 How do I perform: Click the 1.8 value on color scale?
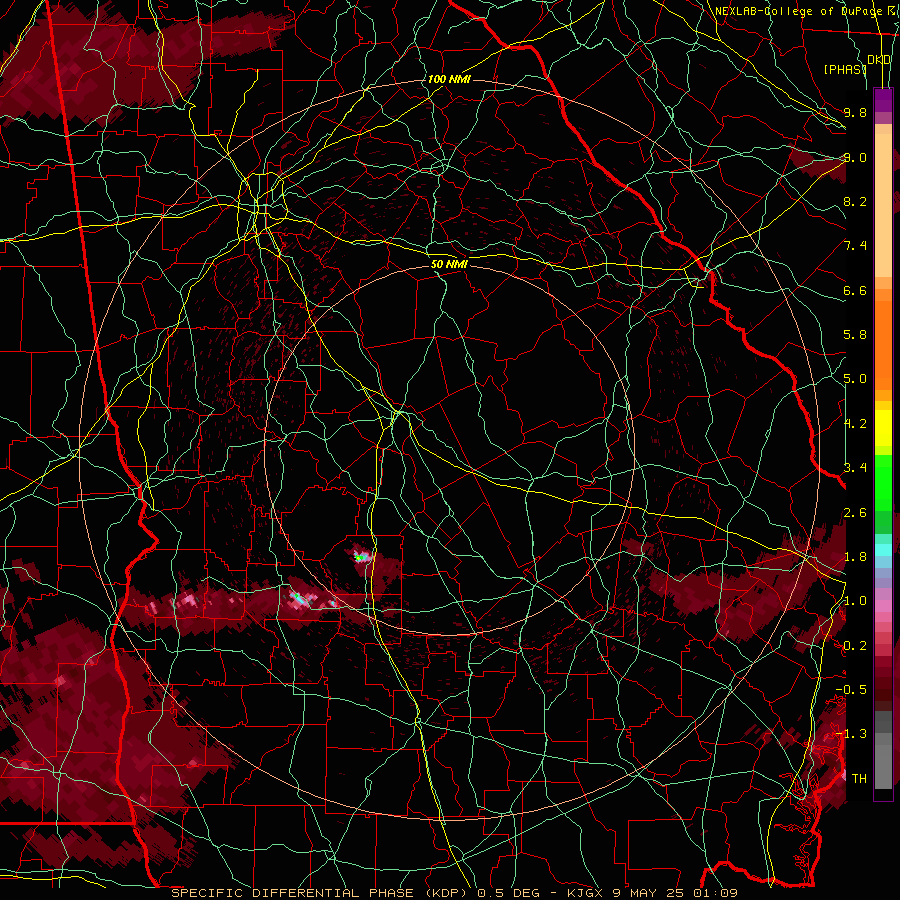[855, 557]
